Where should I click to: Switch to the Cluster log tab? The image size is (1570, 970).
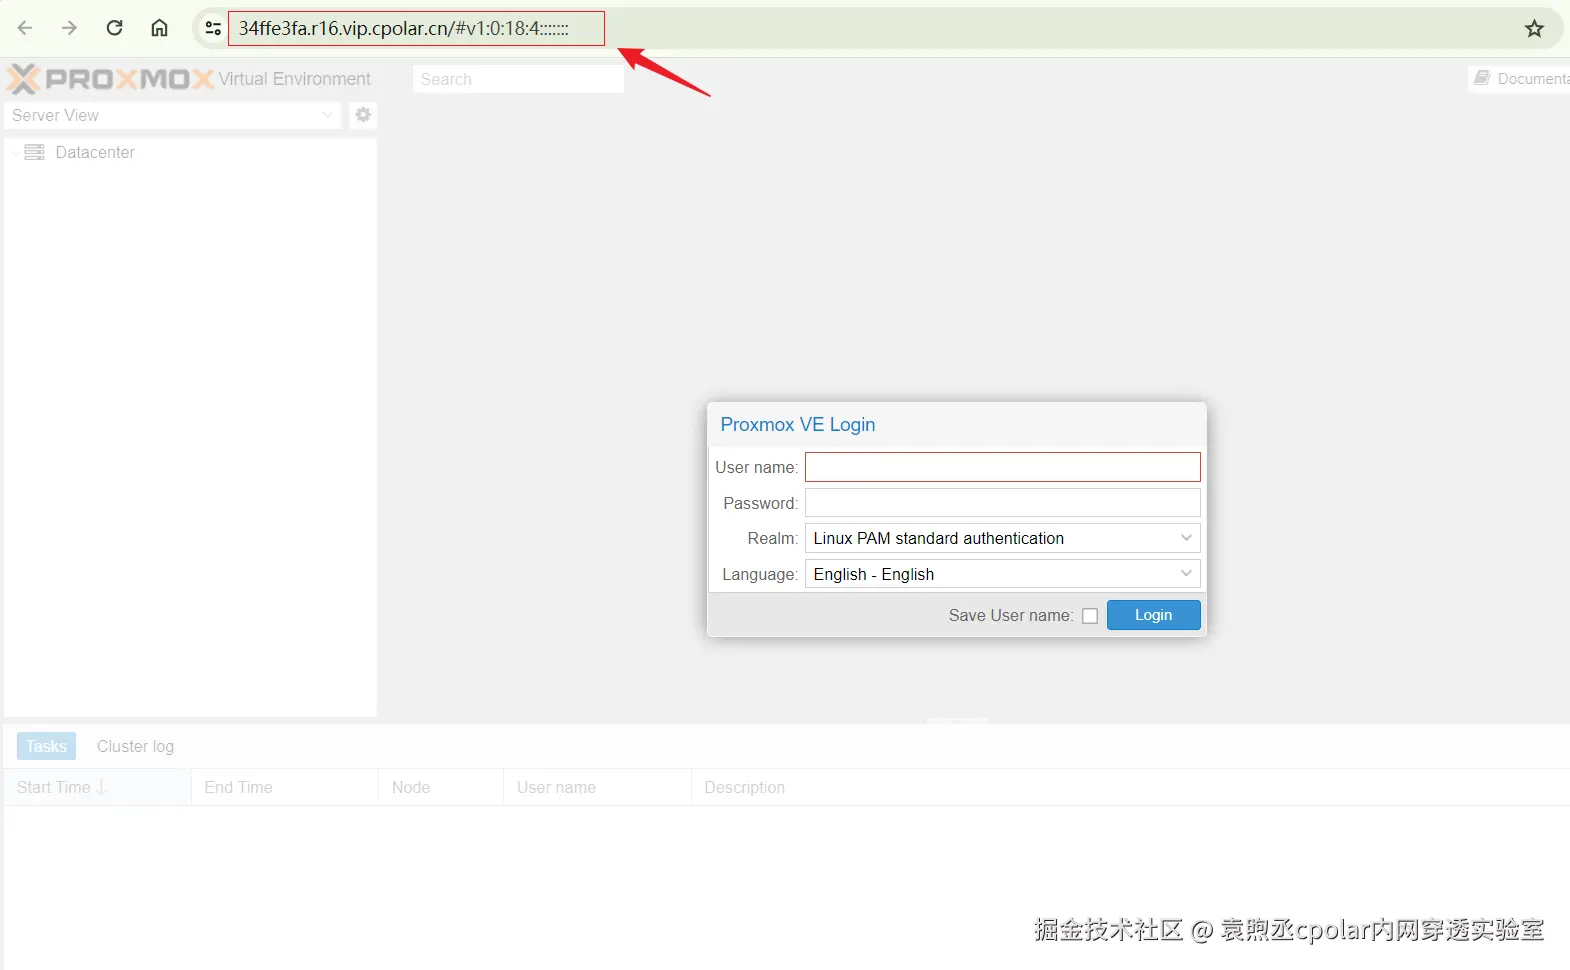pos(135,746)
